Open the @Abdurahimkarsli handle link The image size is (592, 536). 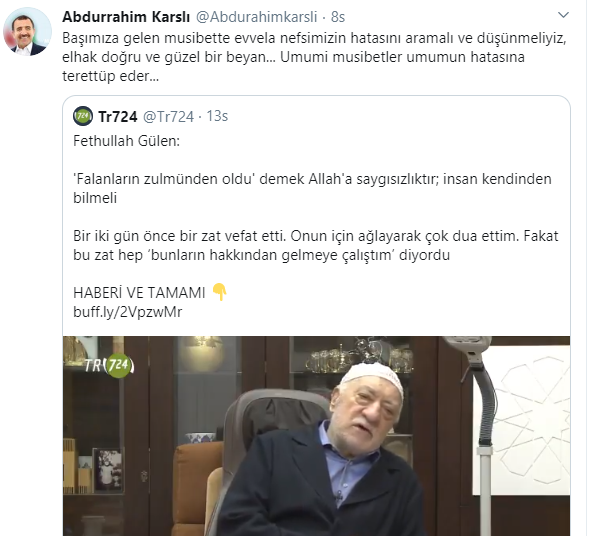[x=256, y=17]
